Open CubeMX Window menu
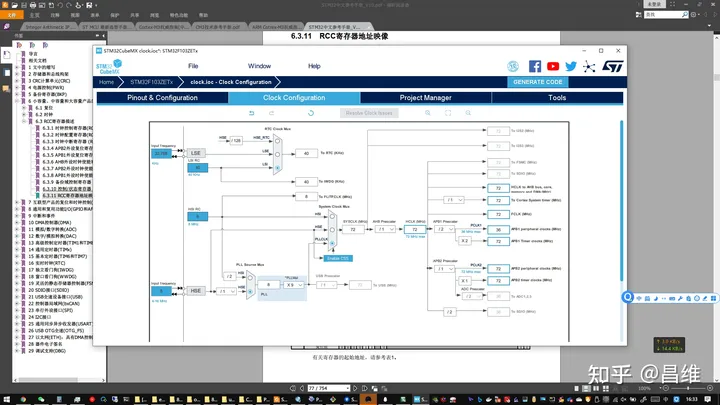This screenshot has height=405, width=720. 259,66
